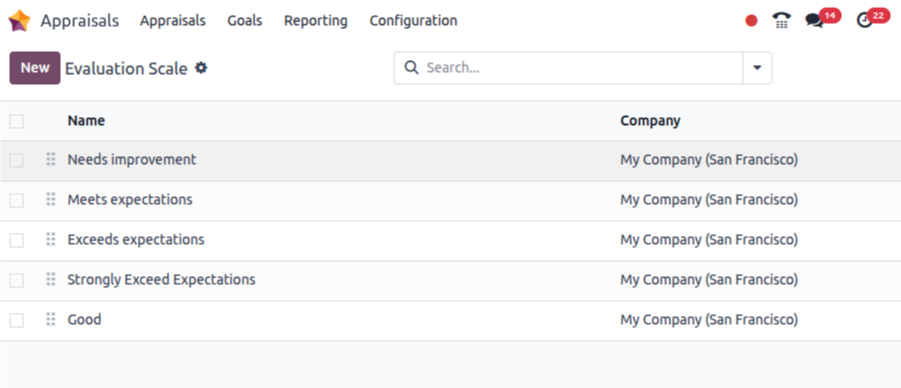
Task: Click the magnifier search icon
Action: click(x=411, y=68)
